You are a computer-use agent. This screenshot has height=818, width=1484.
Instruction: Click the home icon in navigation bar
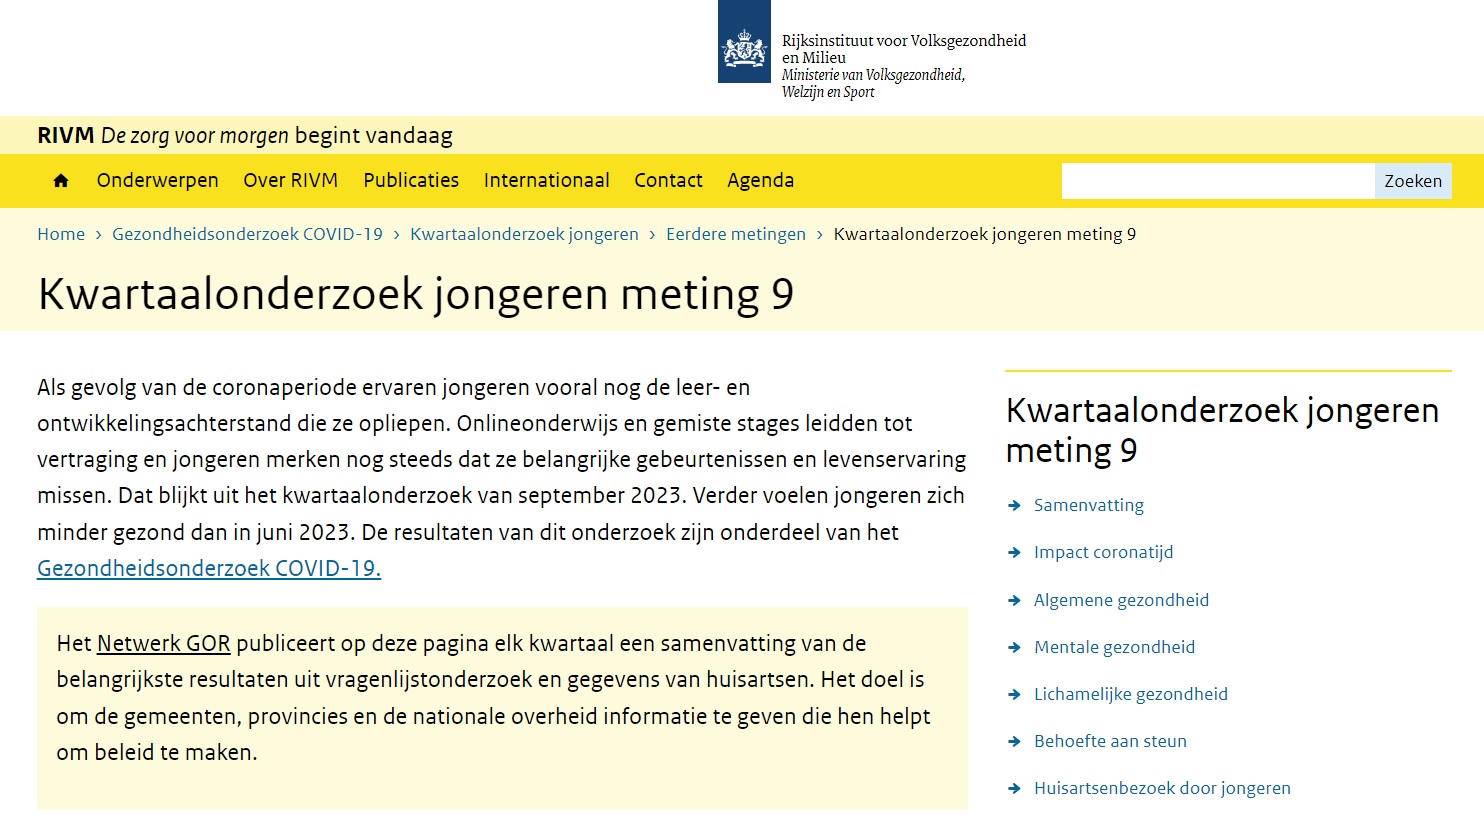pyautogui.click(x=61, y=181)
